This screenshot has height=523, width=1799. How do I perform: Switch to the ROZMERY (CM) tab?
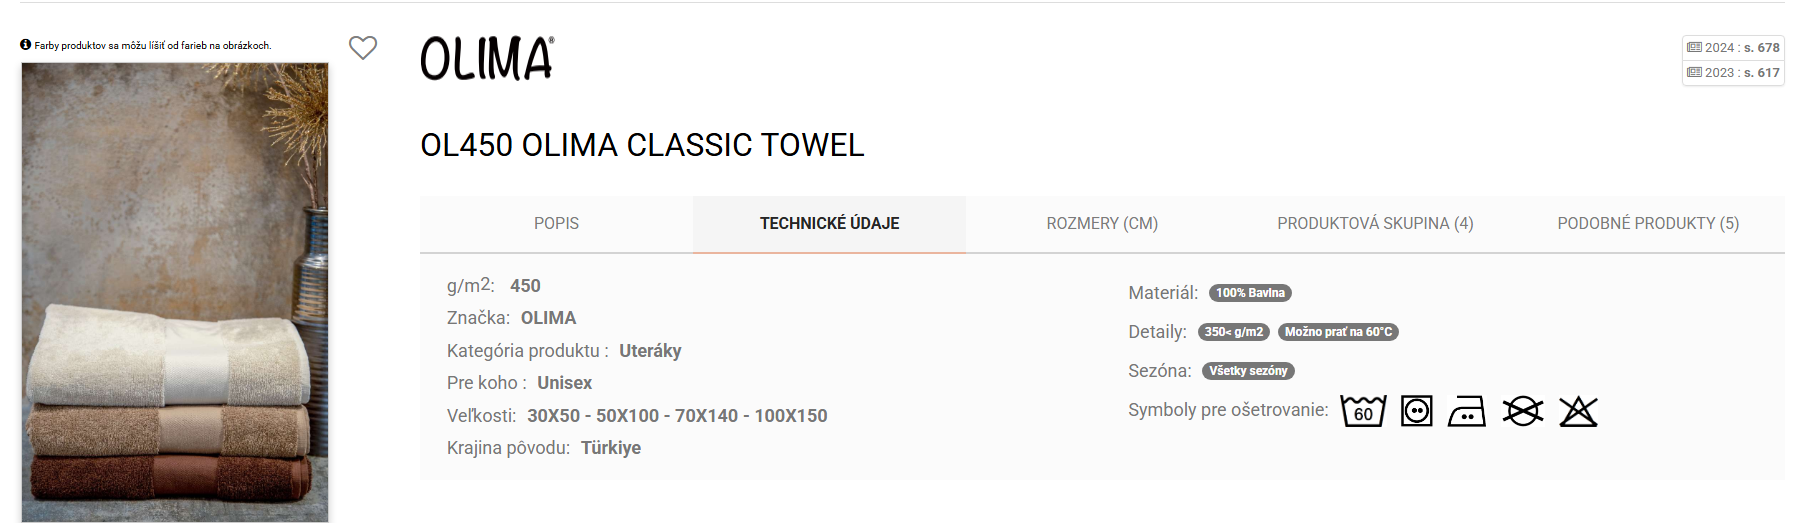[x=1102, y=224]
